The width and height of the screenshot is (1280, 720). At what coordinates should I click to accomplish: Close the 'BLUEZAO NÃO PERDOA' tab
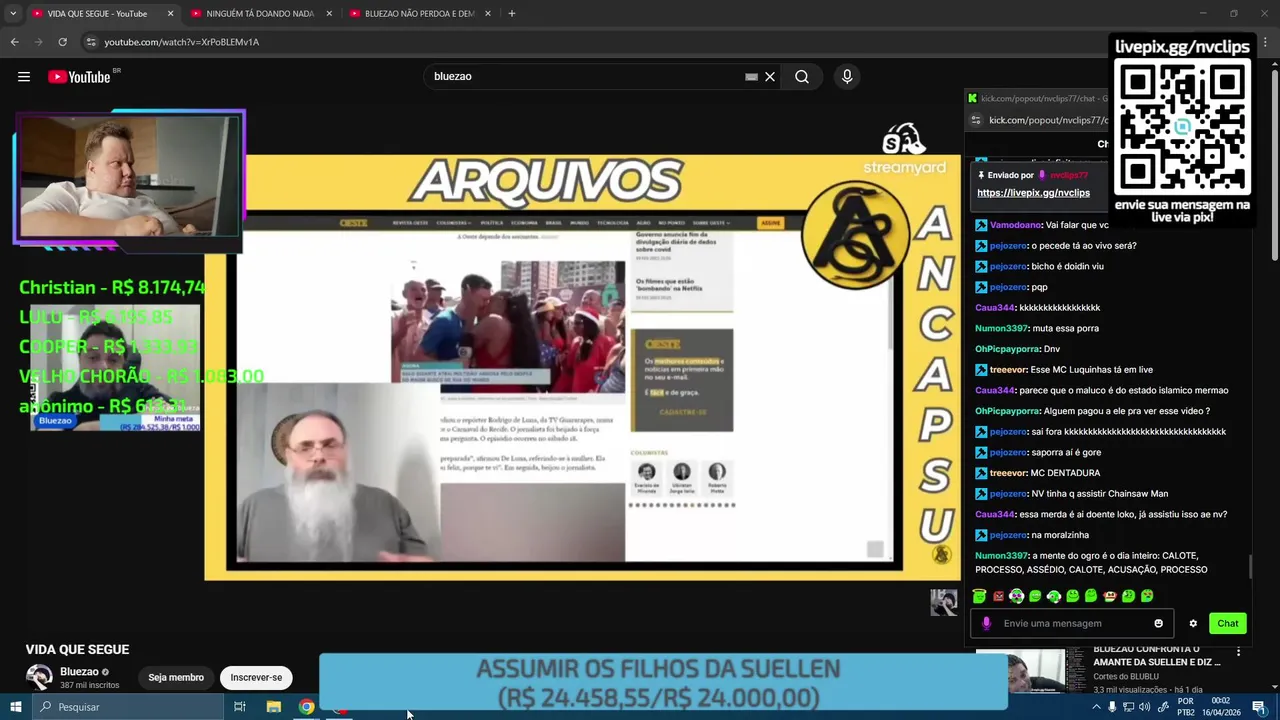pos(488,14)
